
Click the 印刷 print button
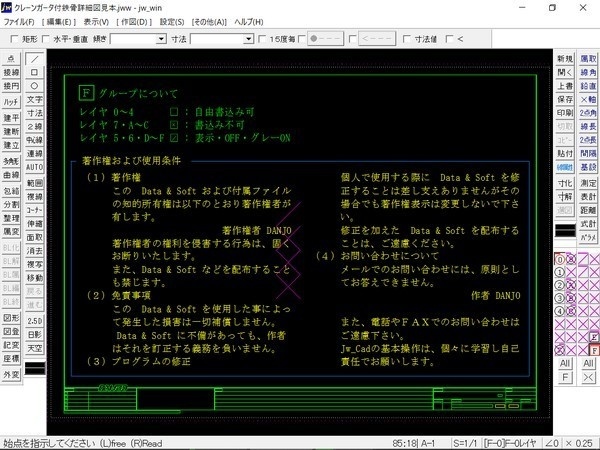[x=565, y=113]
